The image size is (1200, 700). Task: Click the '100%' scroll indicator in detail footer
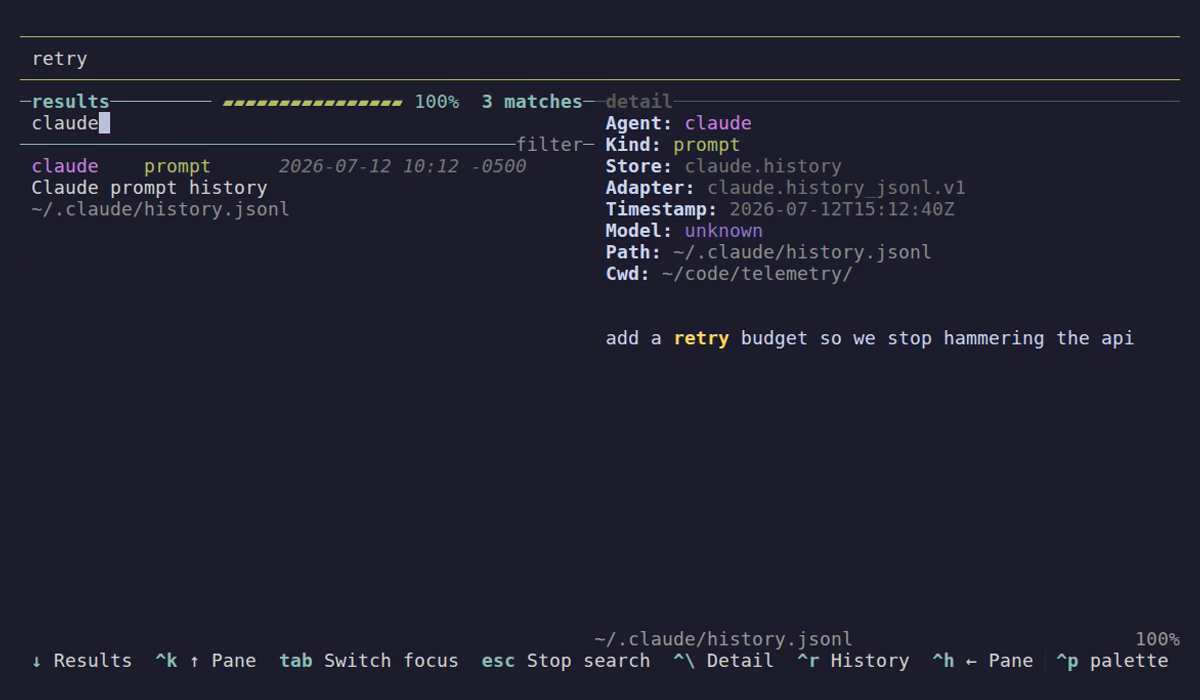(1157, 639)
